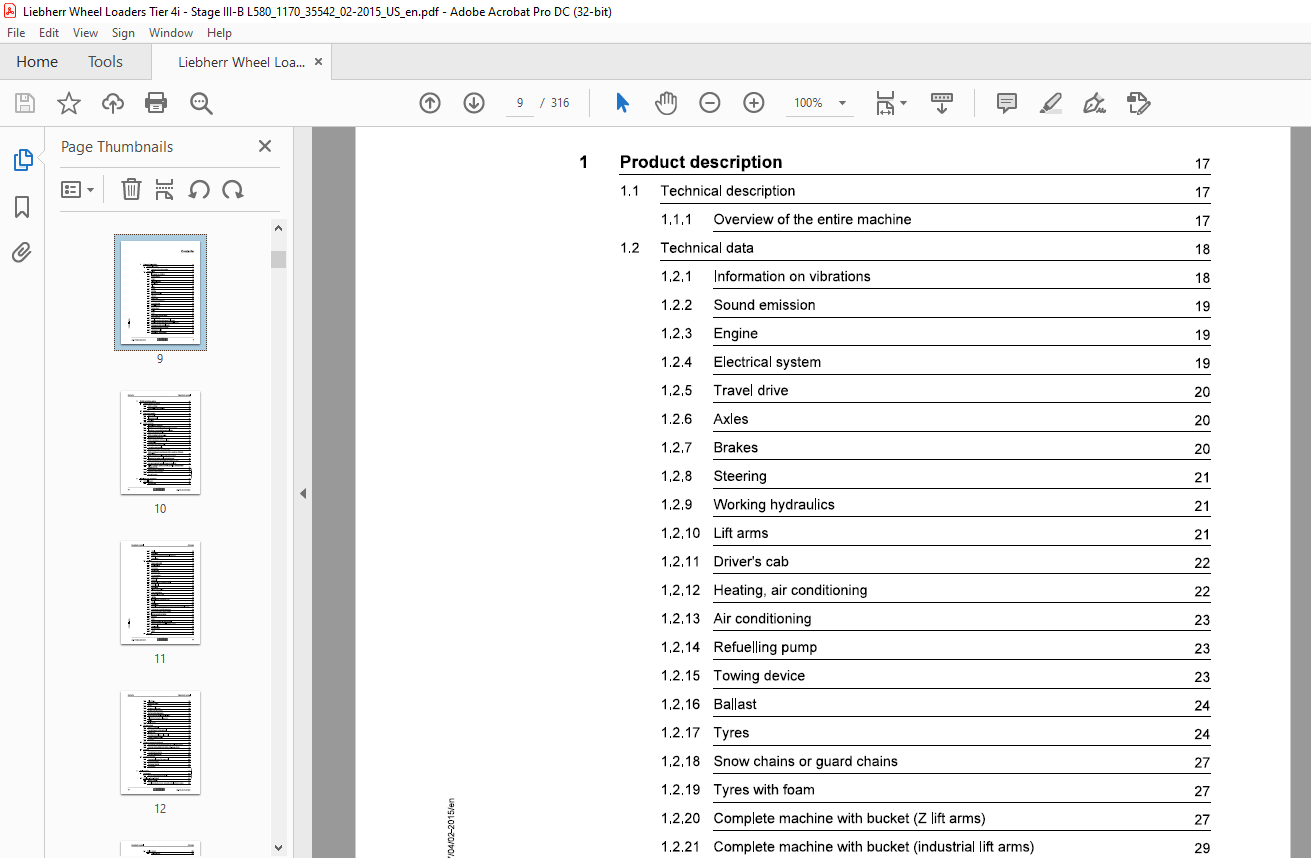Select the page 9 thumbnail
Viewport: 1311px width, 858px height.
(160, 292)
